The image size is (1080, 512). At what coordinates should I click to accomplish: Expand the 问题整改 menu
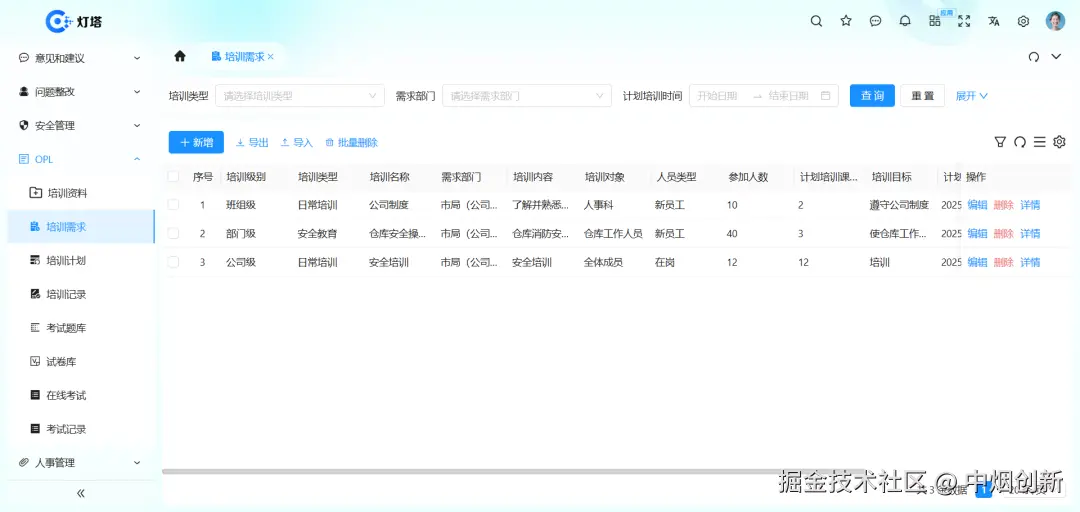pos(81,92)
